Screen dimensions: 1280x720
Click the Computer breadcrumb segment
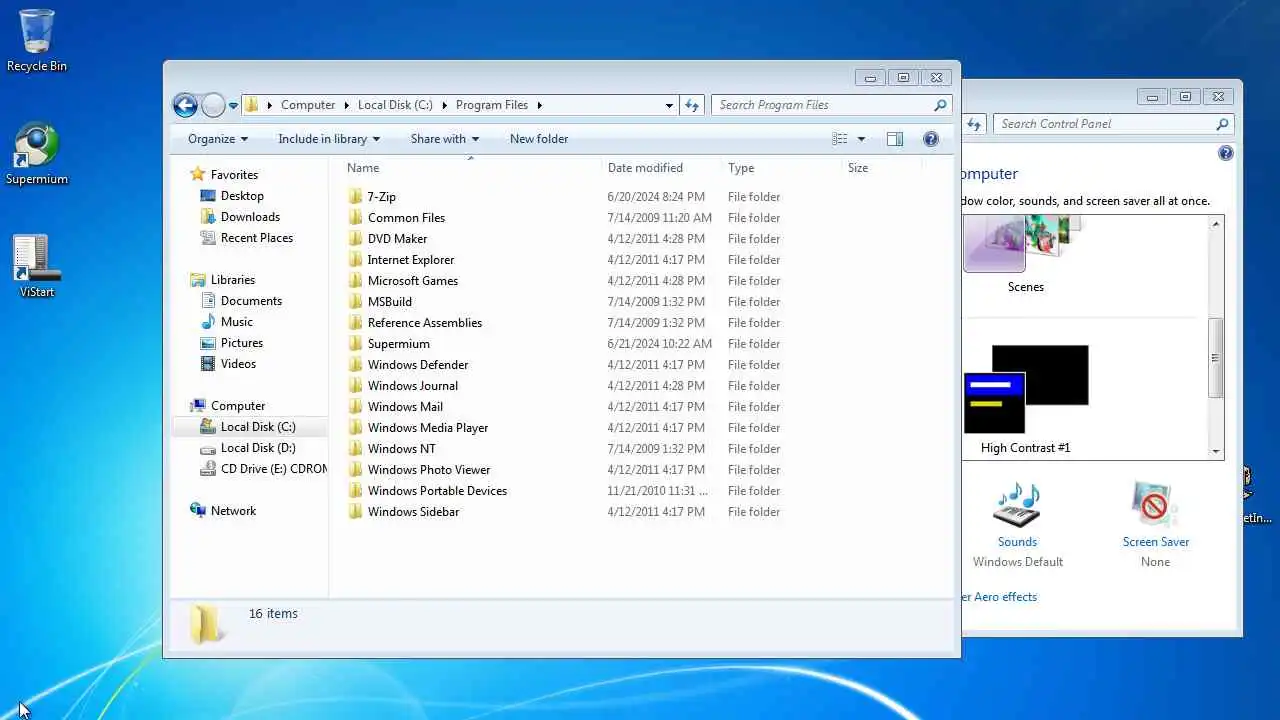click(x=308, y=105)
